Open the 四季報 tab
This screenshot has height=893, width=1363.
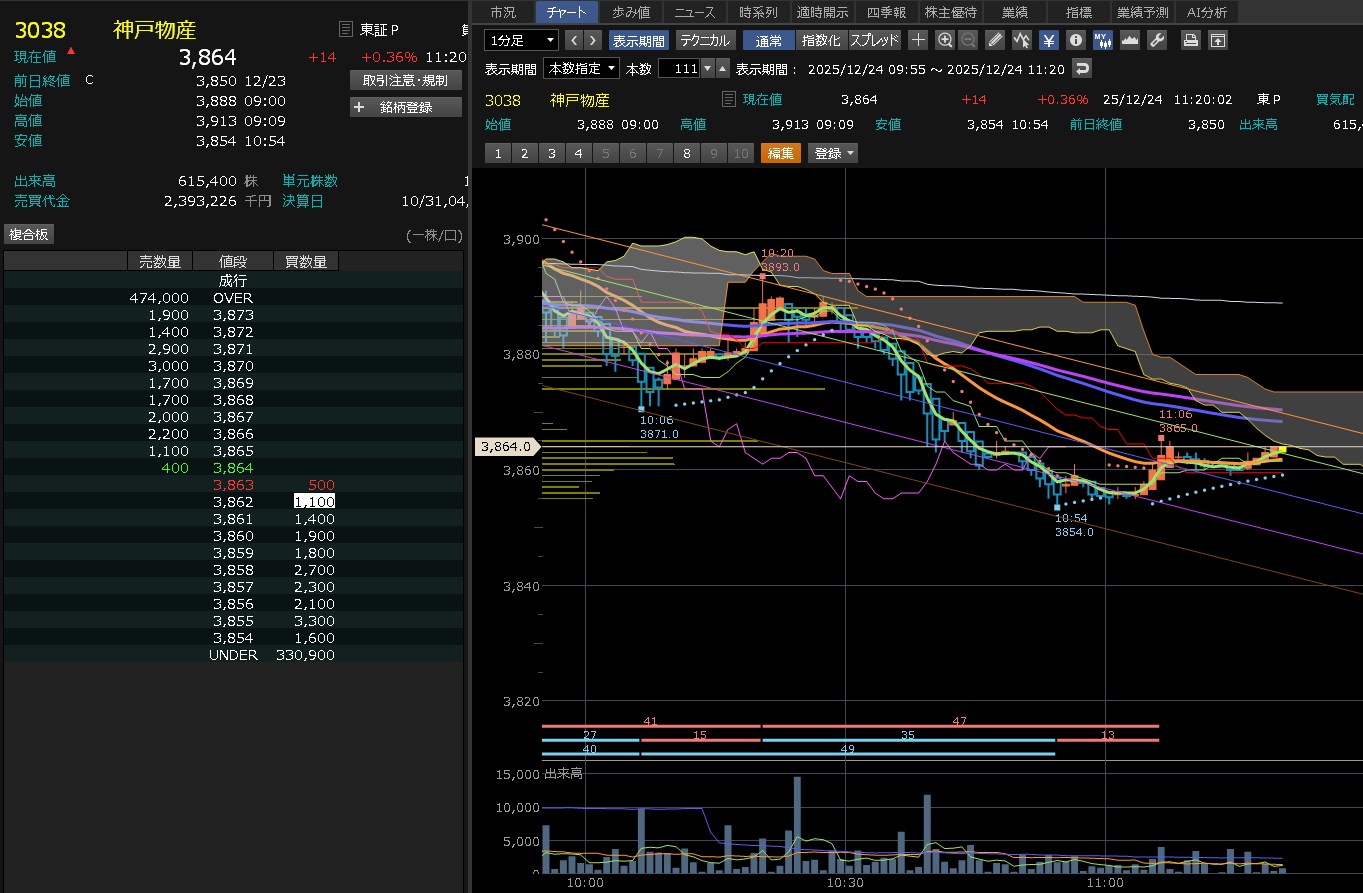point(886,12)
